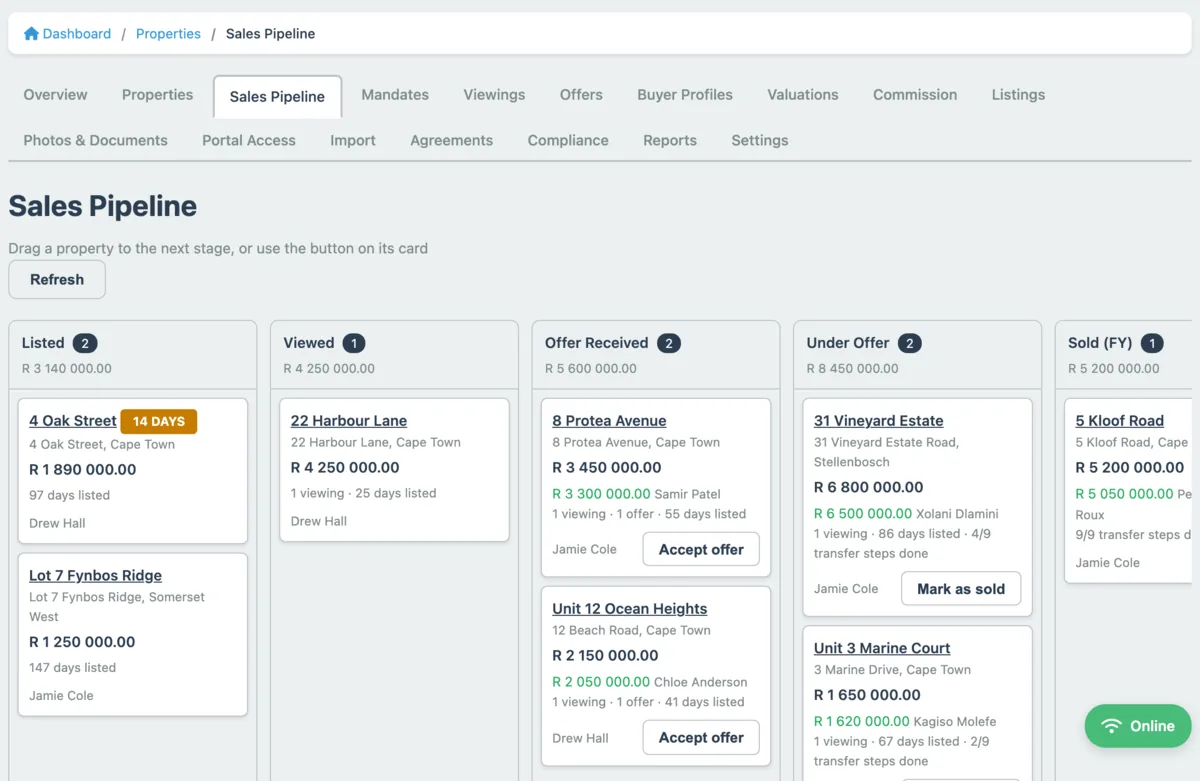This screenshot has height=781, width=1200.
Task: Click the Refresh button
Action: click(57, 280)
